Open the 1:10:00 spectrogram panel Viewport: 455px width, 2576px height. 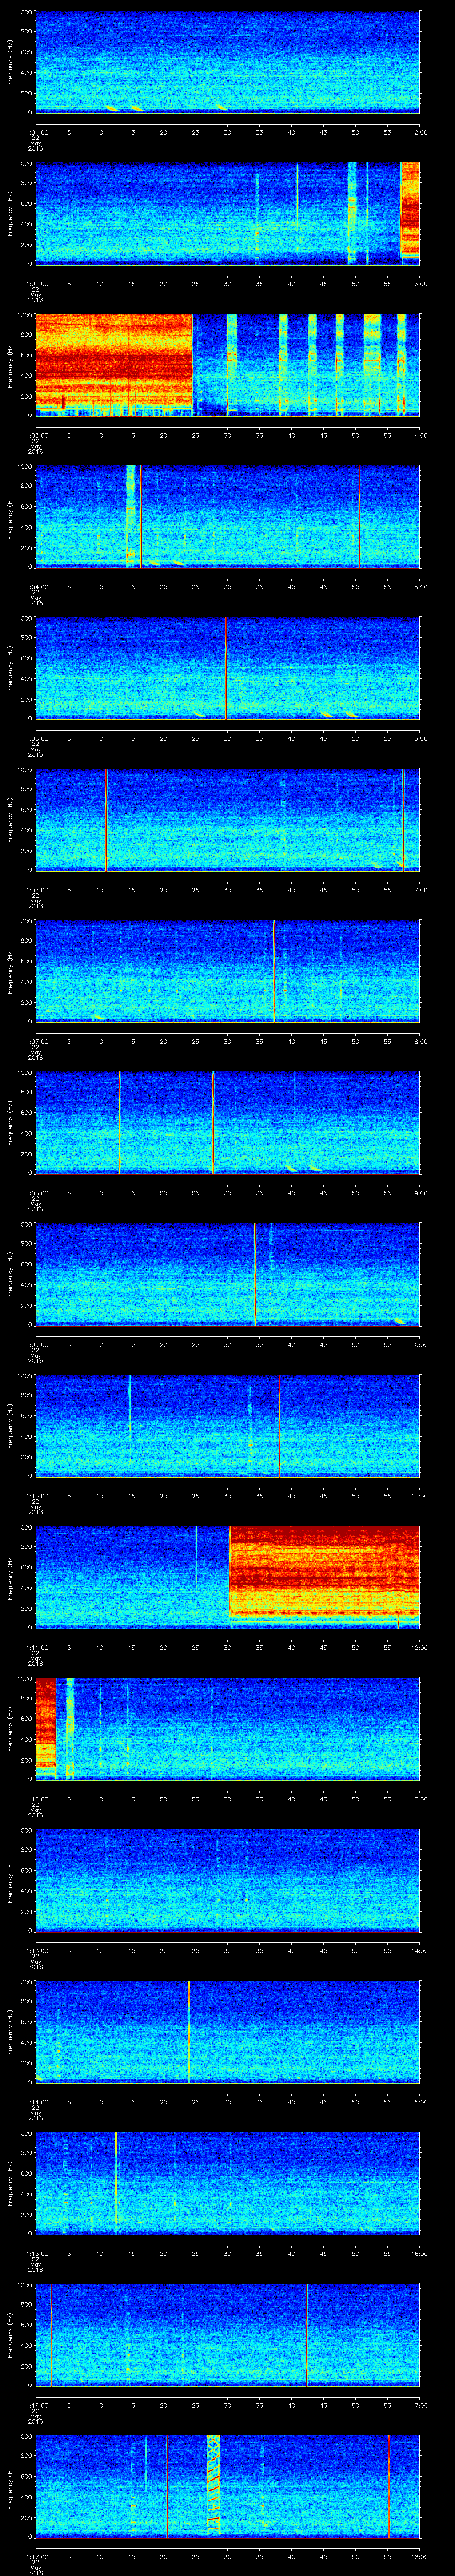(x=227, y=1425)
